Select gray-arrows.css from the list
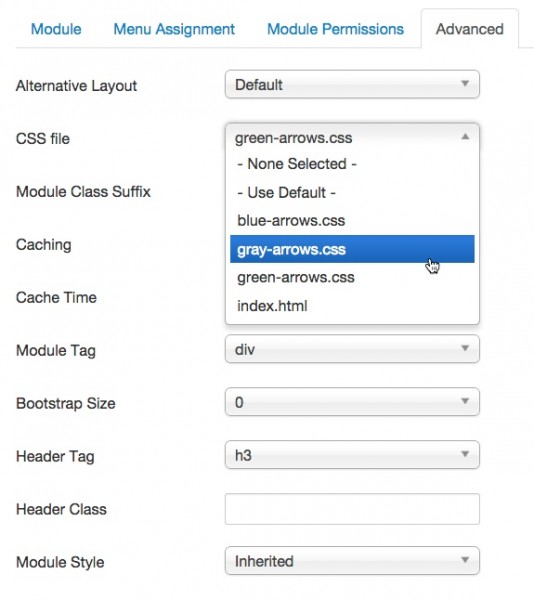 click(x=352, y=249)
